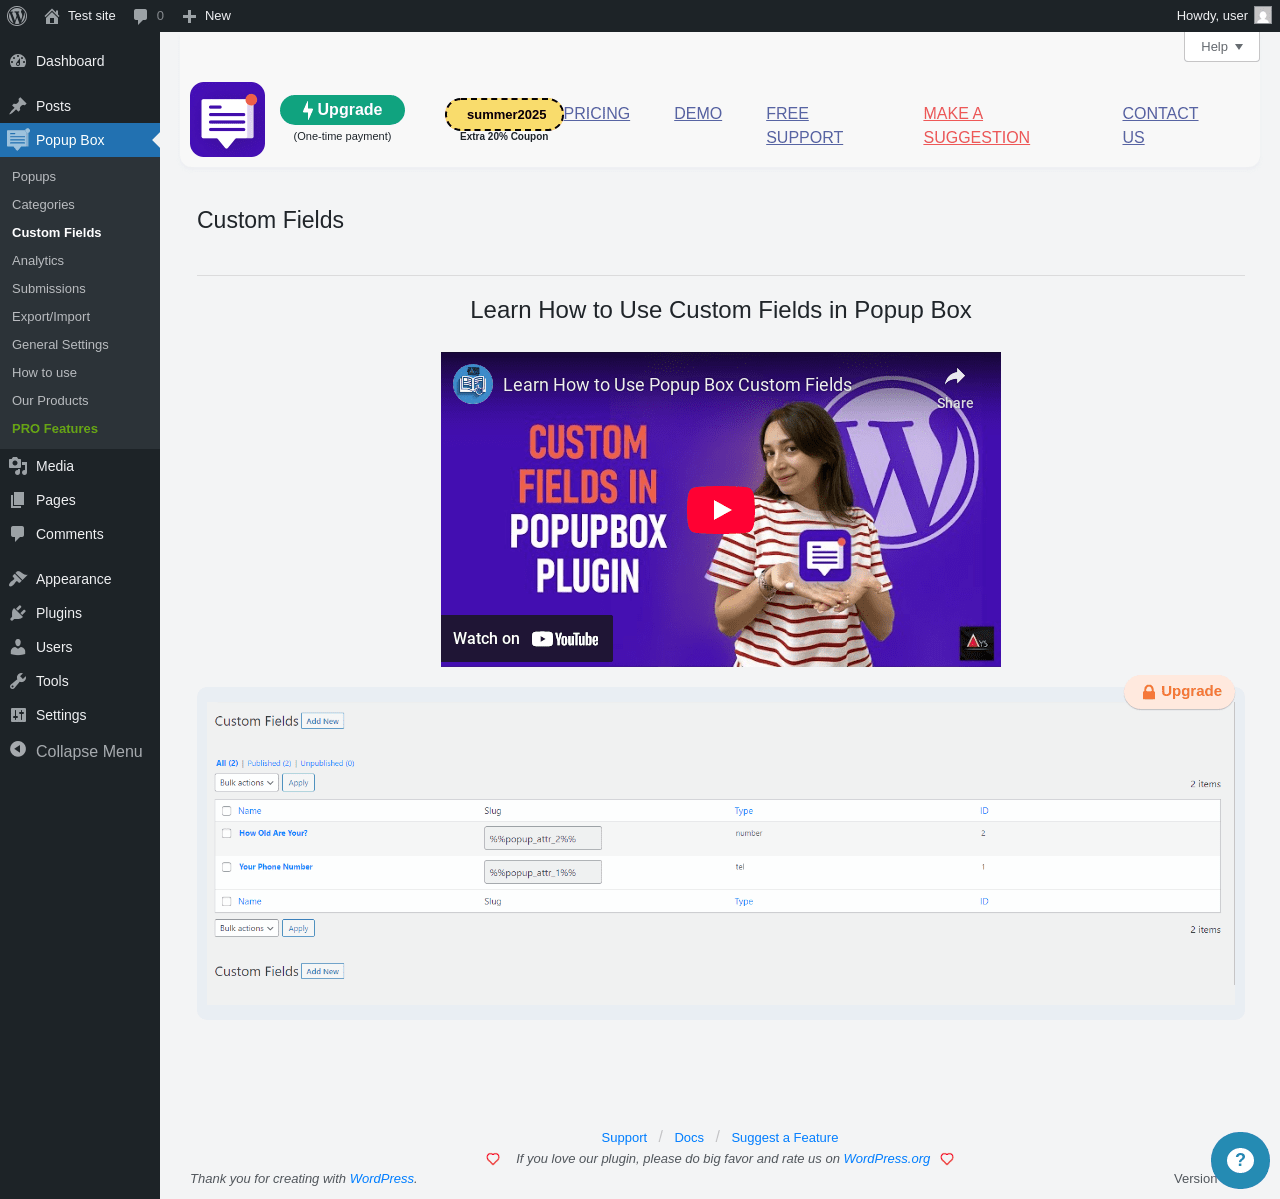Open the PRICING link

(x=597, y=114)
